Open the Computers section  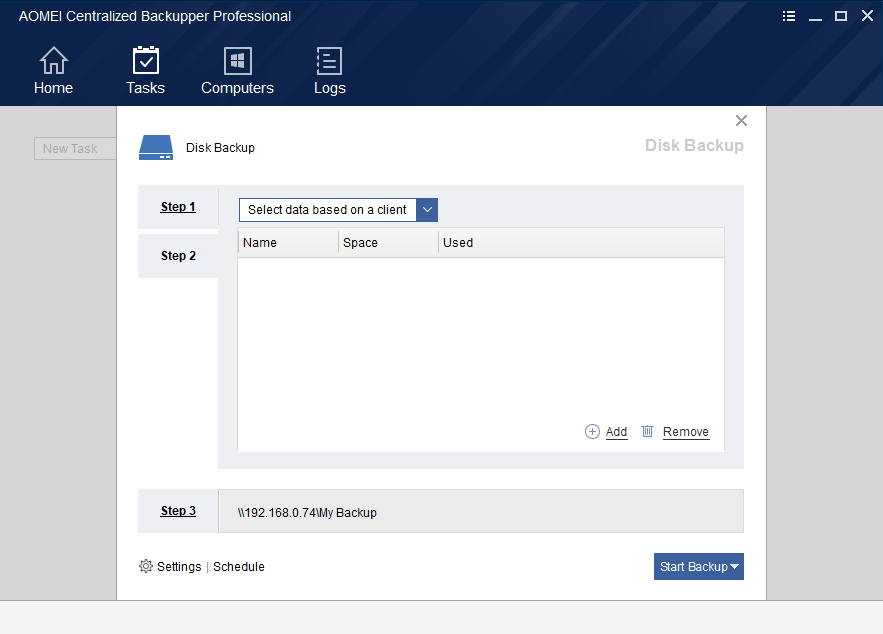tap(237, 71)
